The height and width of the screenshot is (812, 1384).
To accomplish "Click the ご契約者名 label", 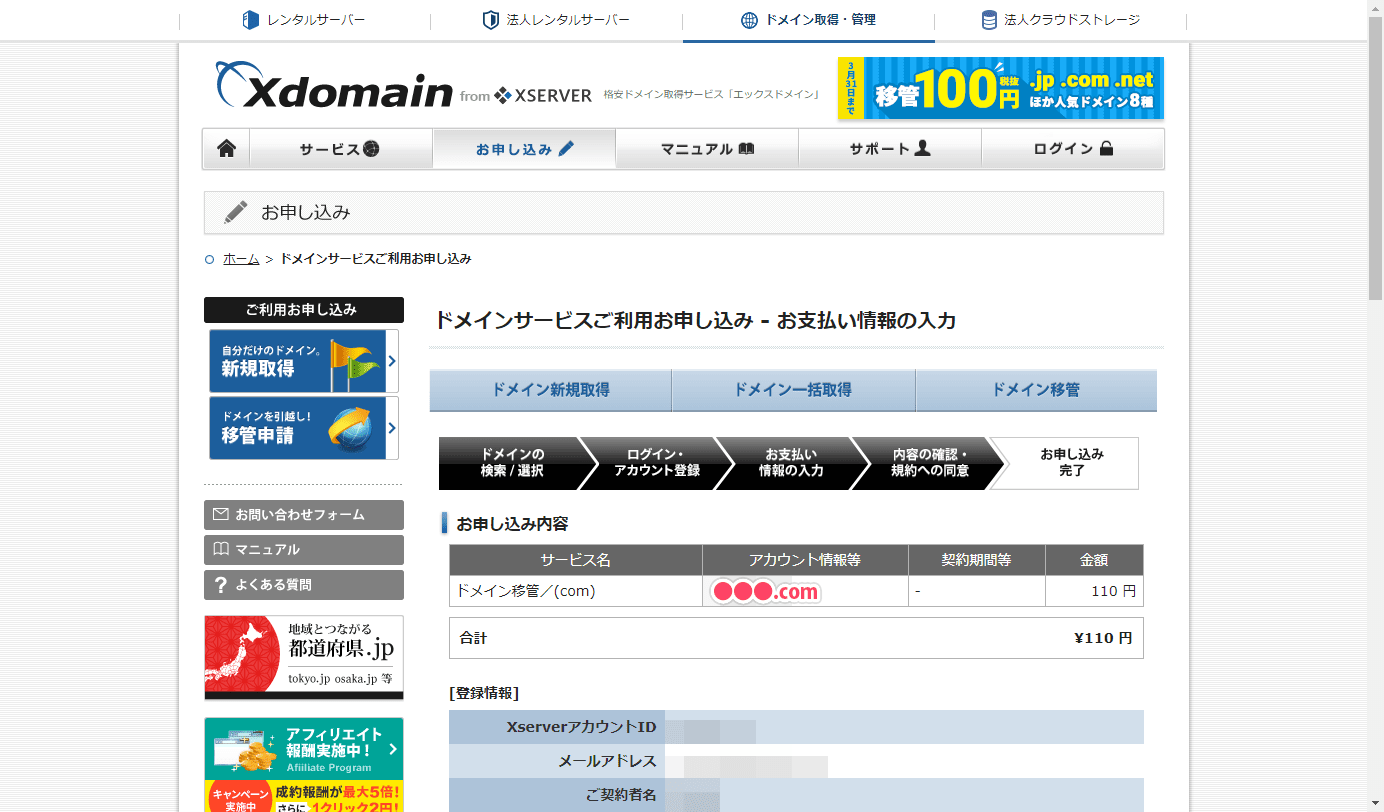I will pyautogui.click(x=620, y=795).
